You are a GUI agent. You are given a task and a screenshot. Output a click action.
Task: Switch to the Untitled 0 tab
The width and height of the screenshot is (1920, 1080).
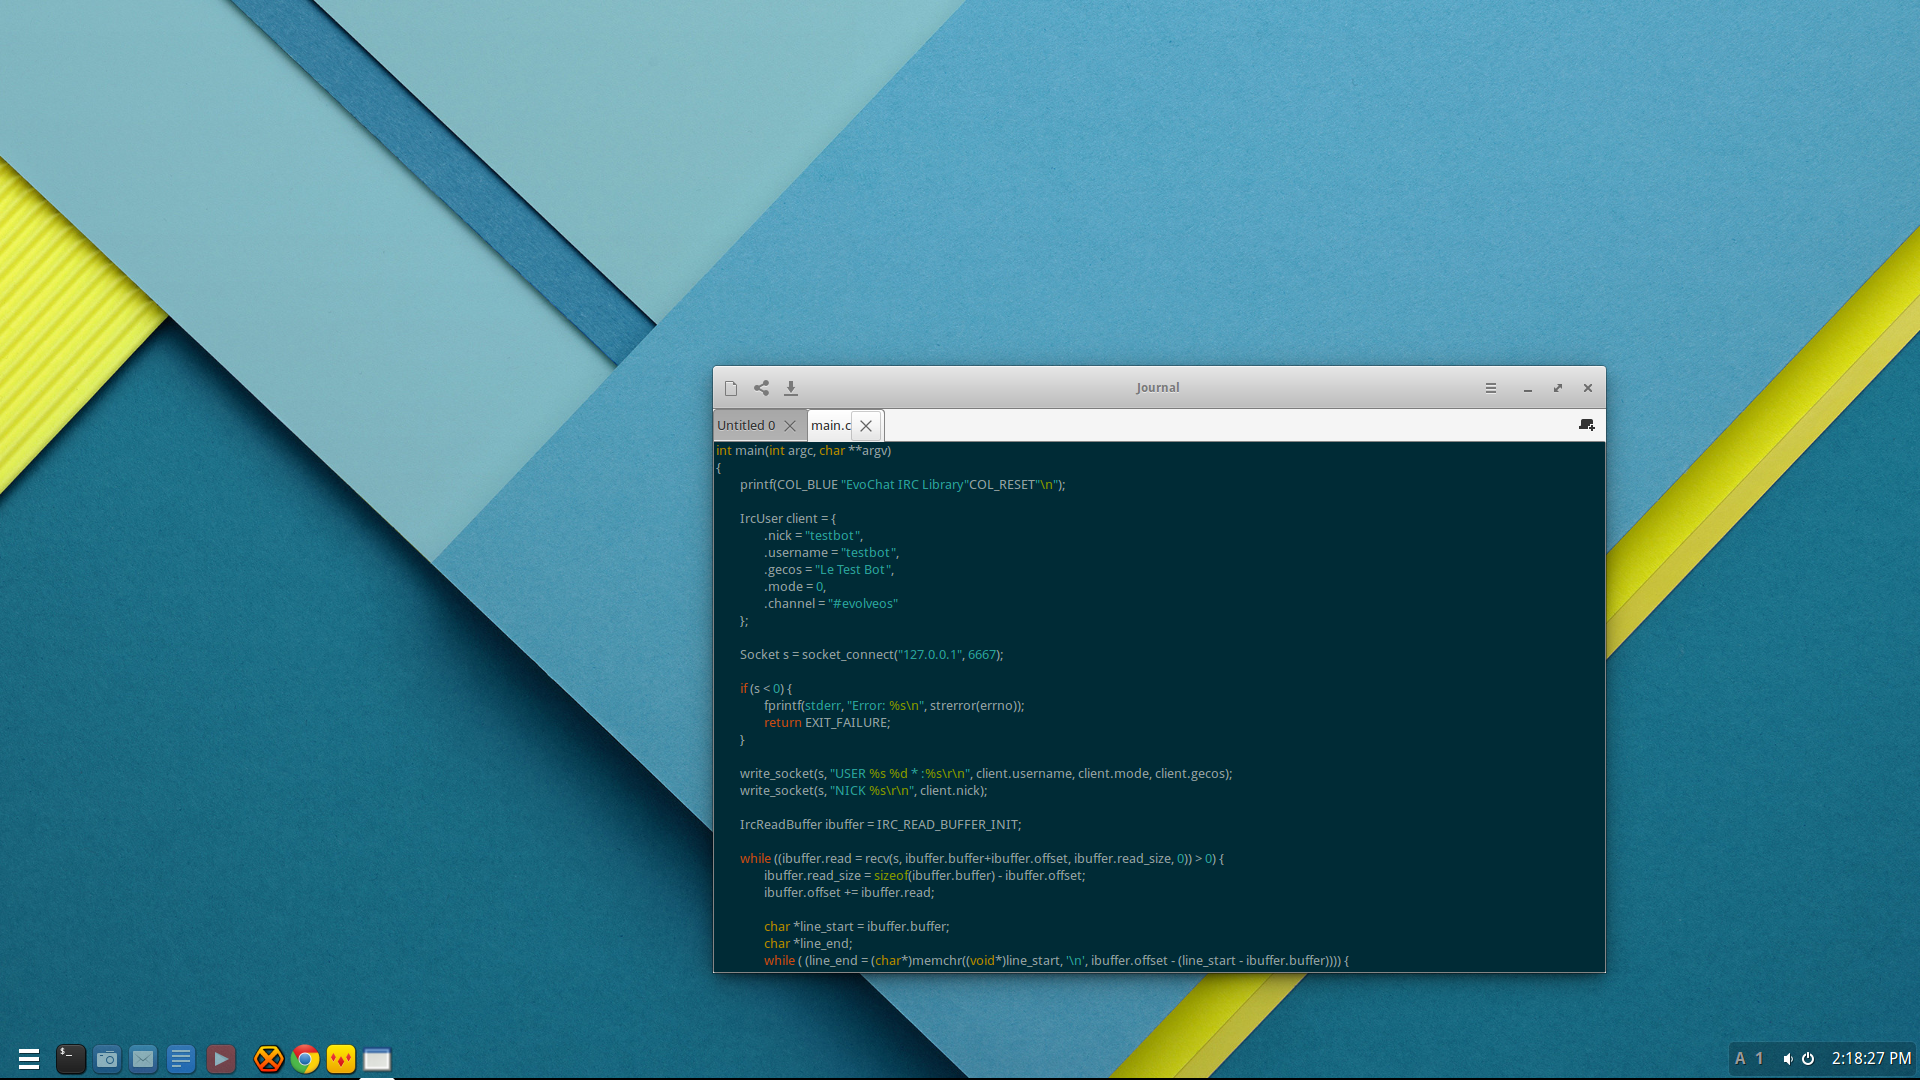point(746,425)
